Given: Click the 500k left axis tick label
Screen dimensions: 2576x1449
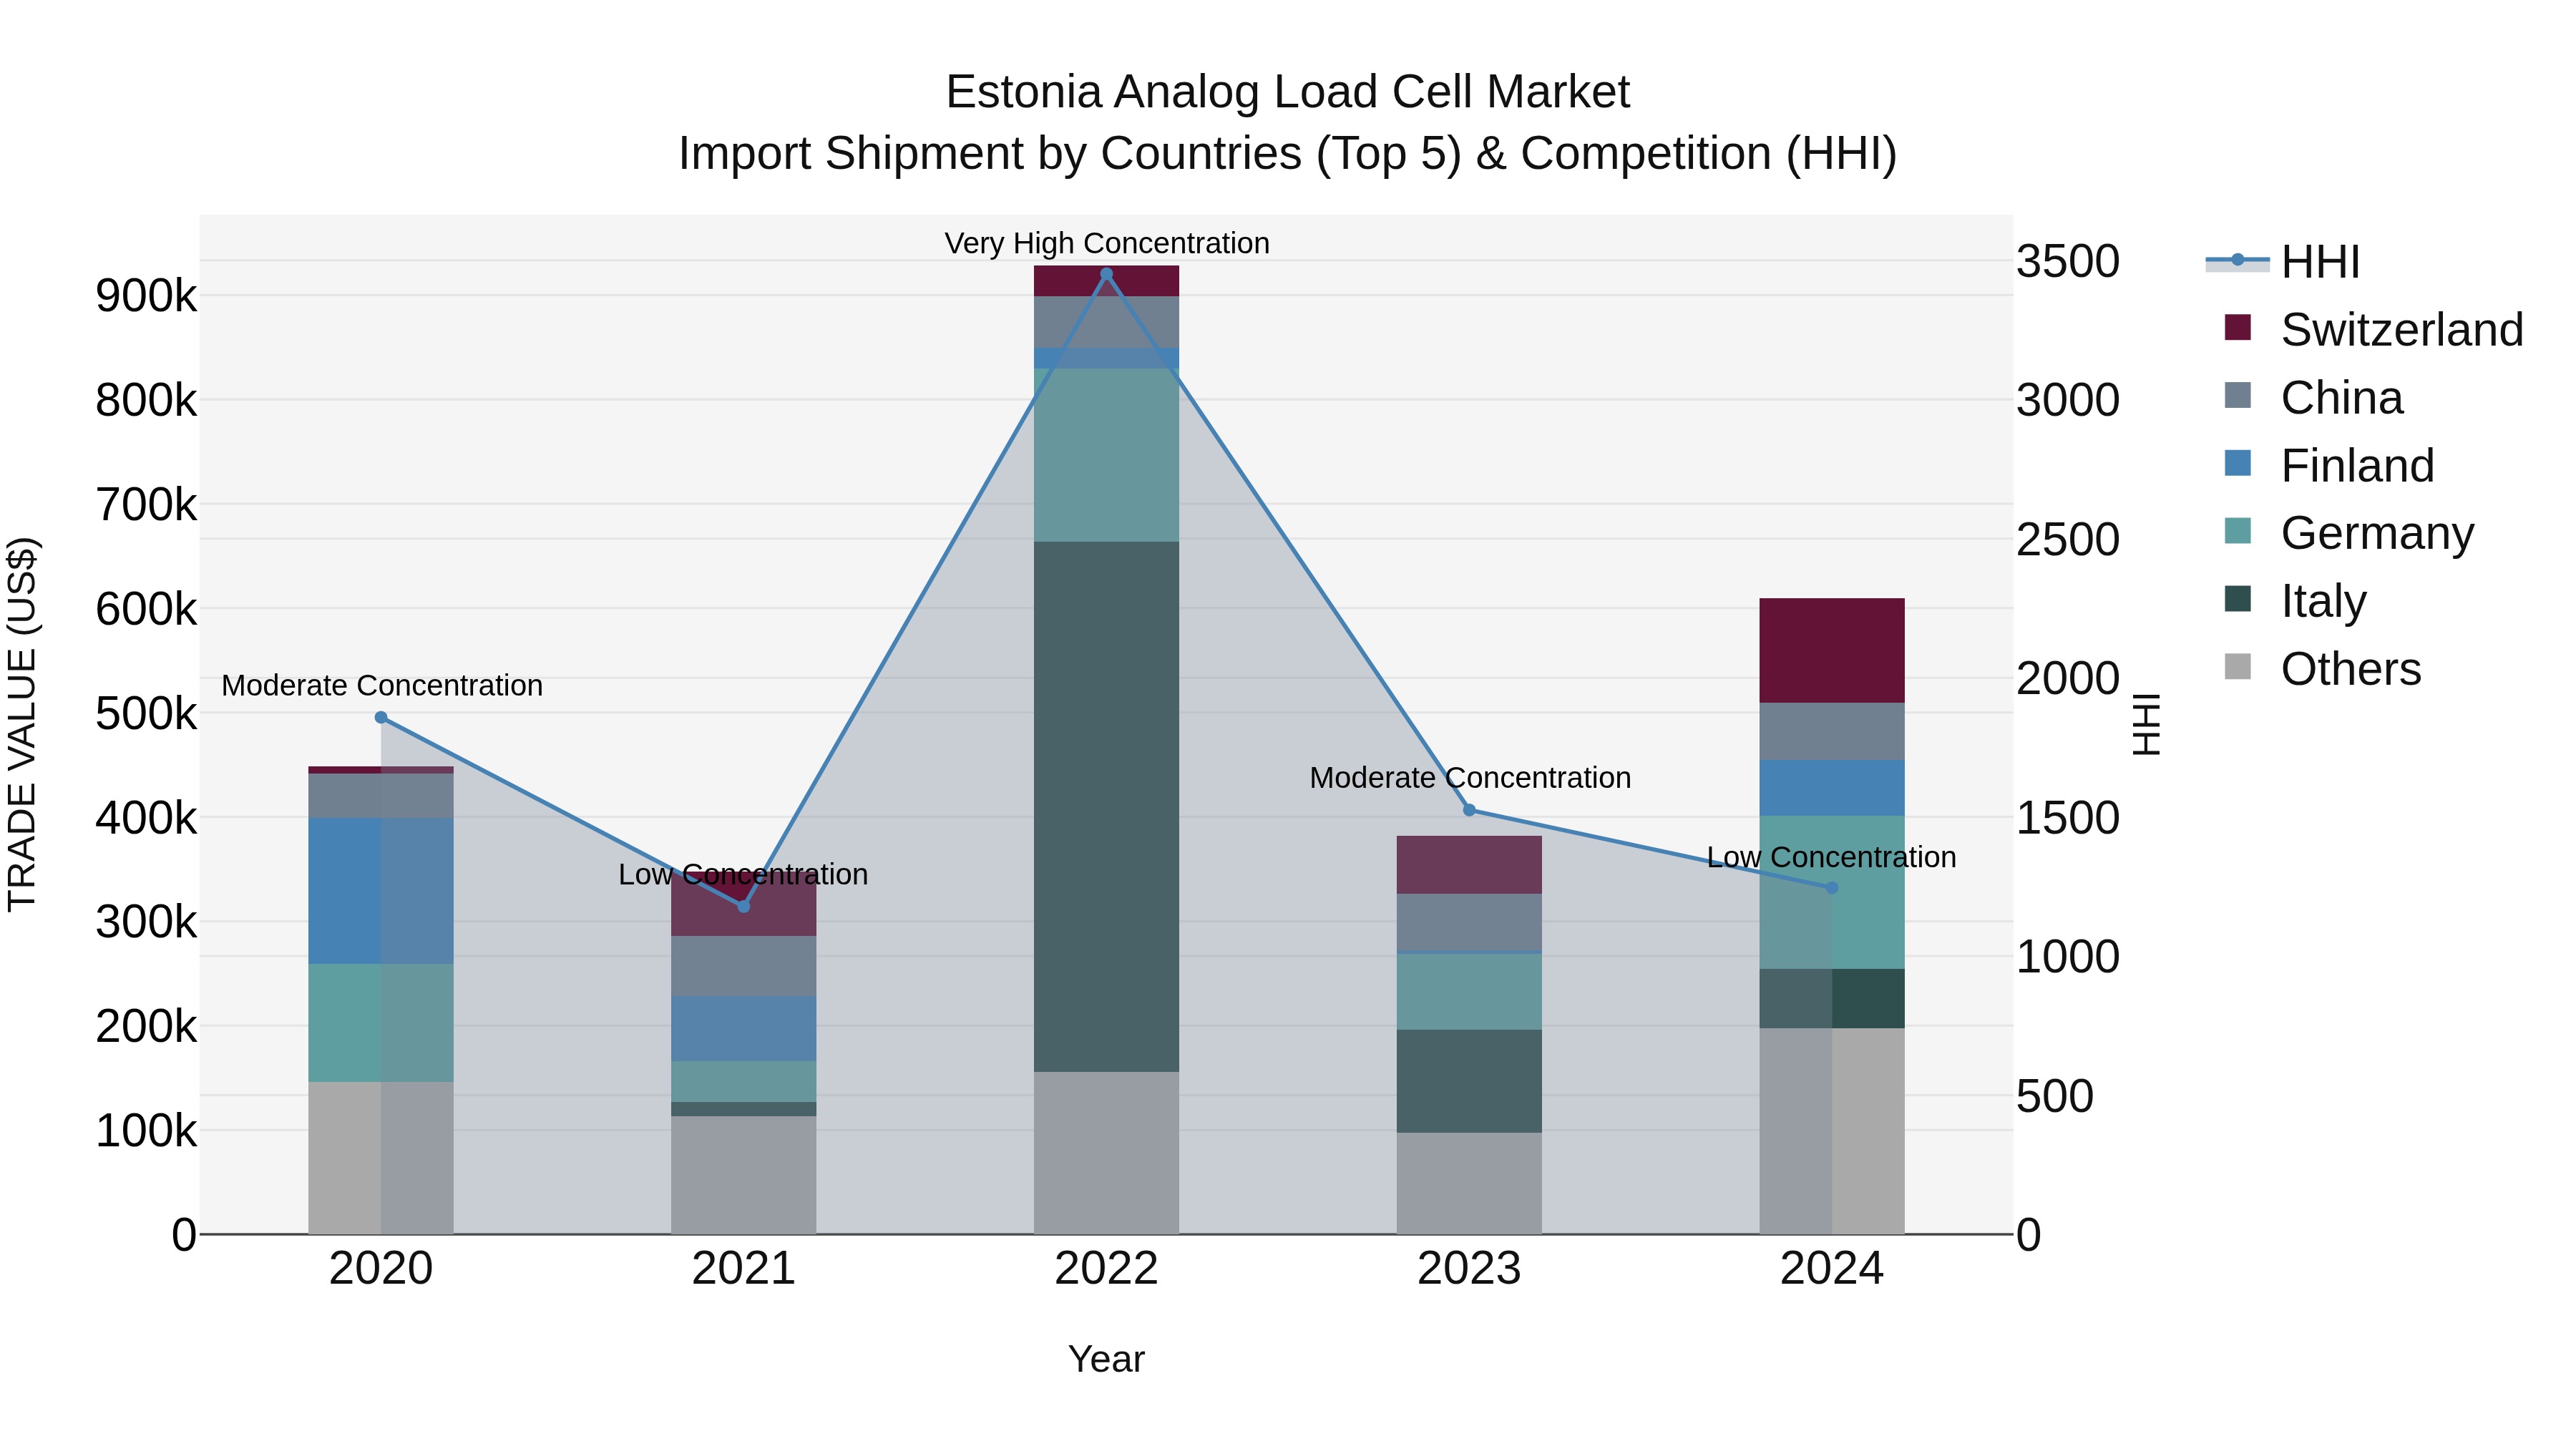Looking at the screenshot, I should click(146, 714).
